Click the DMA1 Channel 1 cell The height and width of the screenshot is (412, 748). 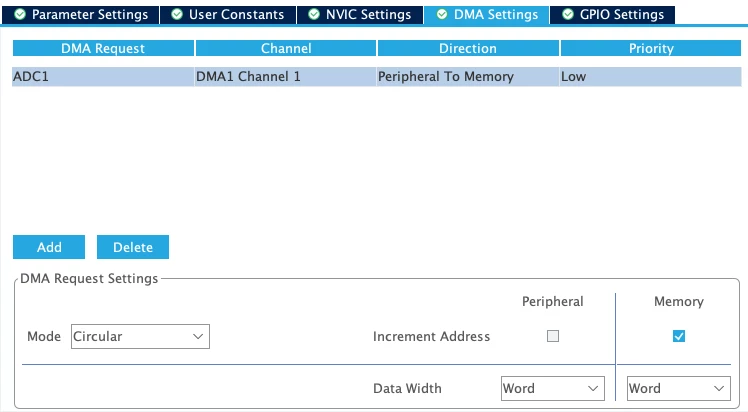[285, 77]
